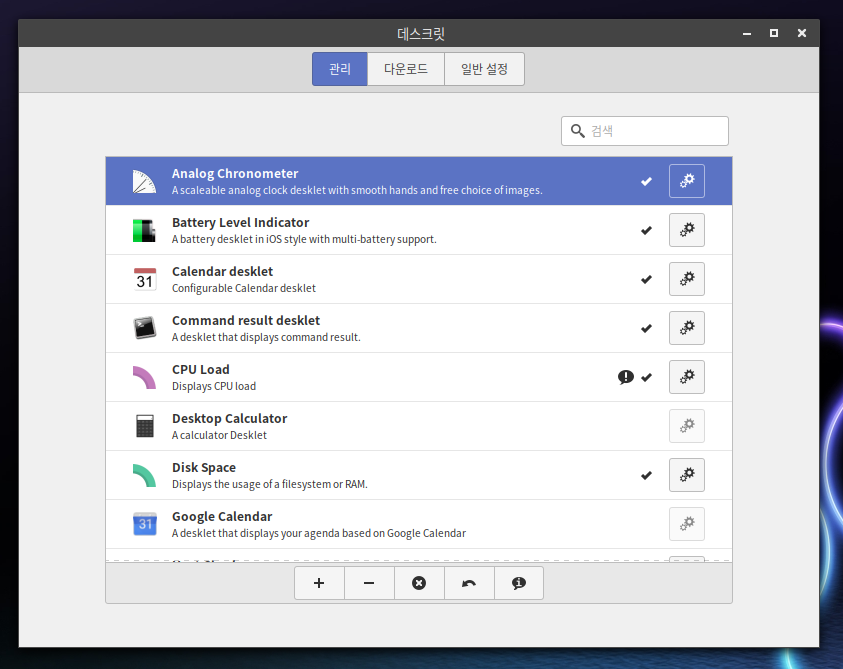Image resolution: width=843 pixels, height=669 pixels.
Task: Click the info bubble button
Action: coord(519,583)
